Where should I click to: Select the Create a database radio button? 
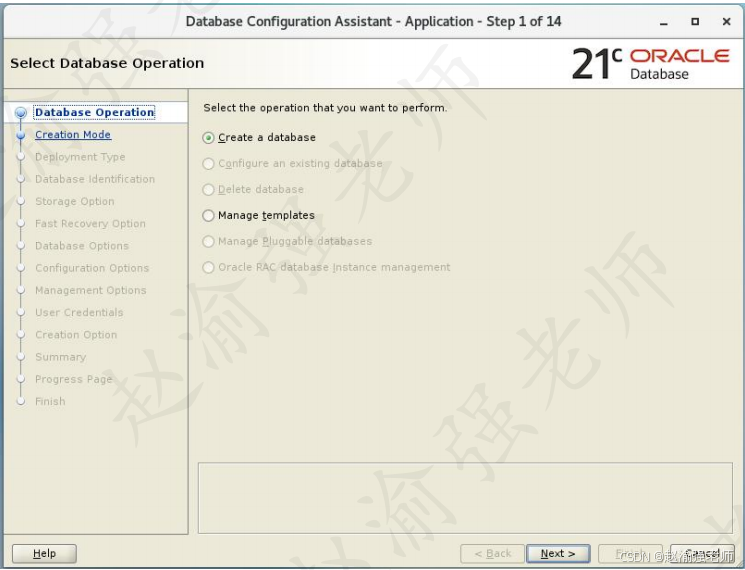(208, 138)
